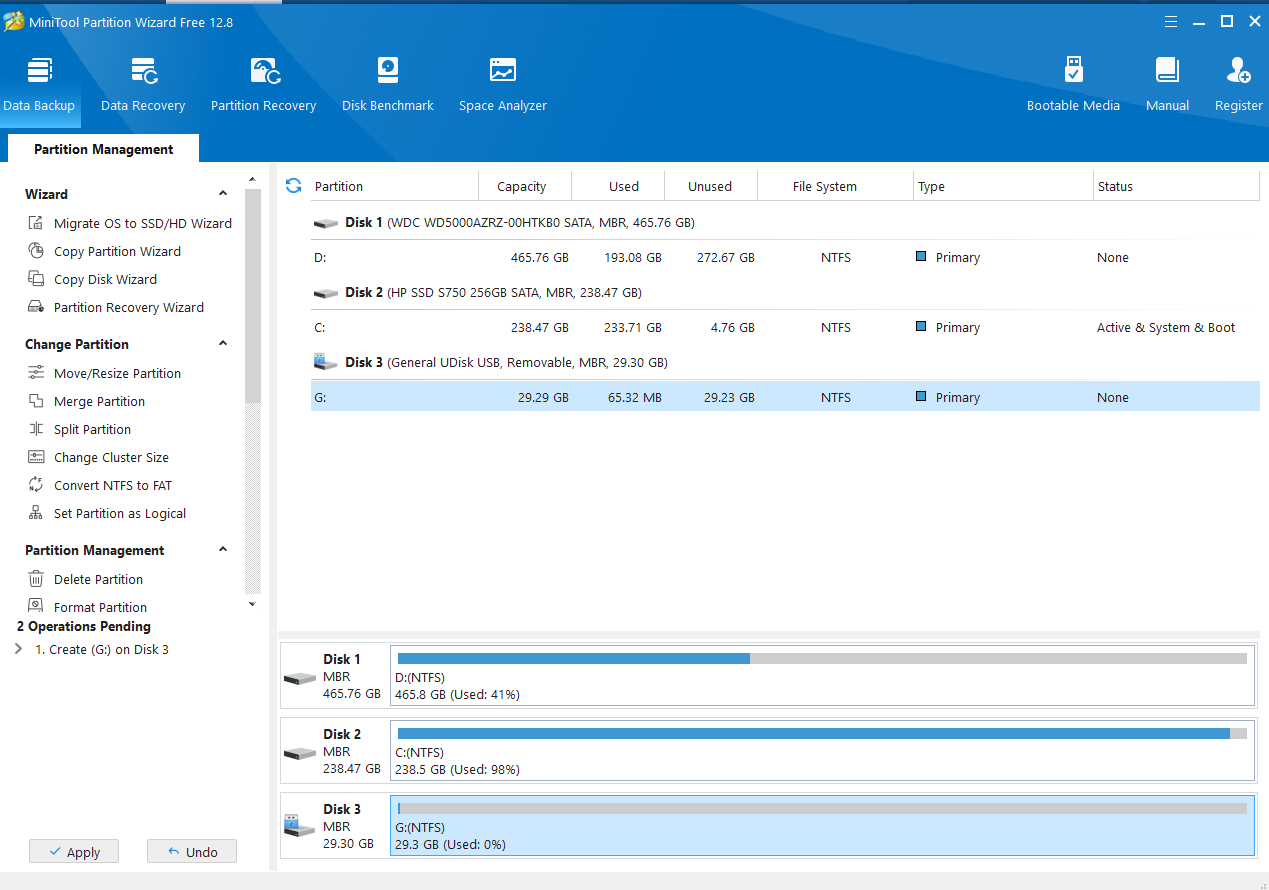This screenshot has height=890, width=1269.
Task: Click Migrate OS to SSD/HD Wizard
Action: (x=142, y=223)
